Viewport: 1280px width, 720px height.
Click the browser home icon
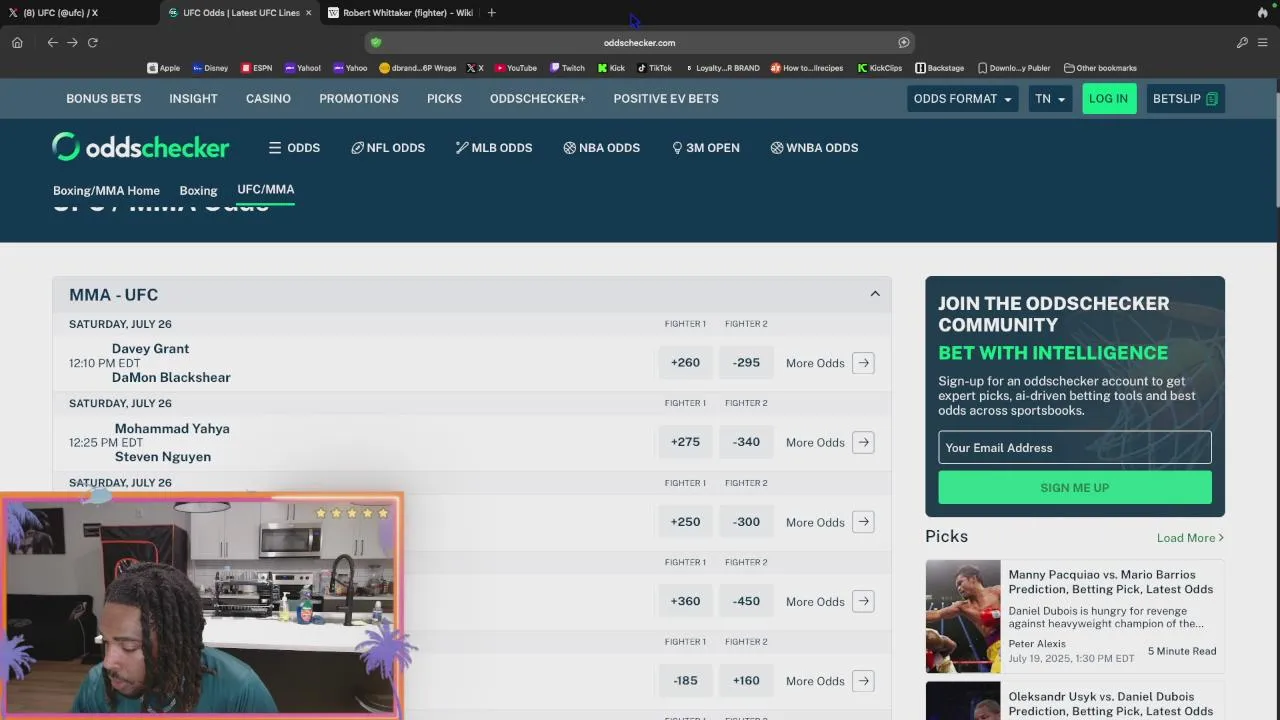17,42
